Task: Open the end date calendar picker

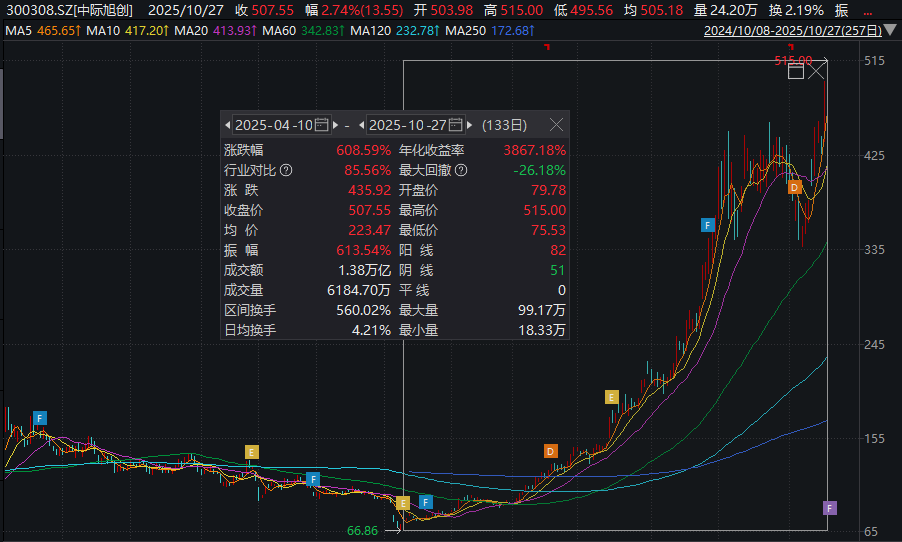Action: (456, 125)
